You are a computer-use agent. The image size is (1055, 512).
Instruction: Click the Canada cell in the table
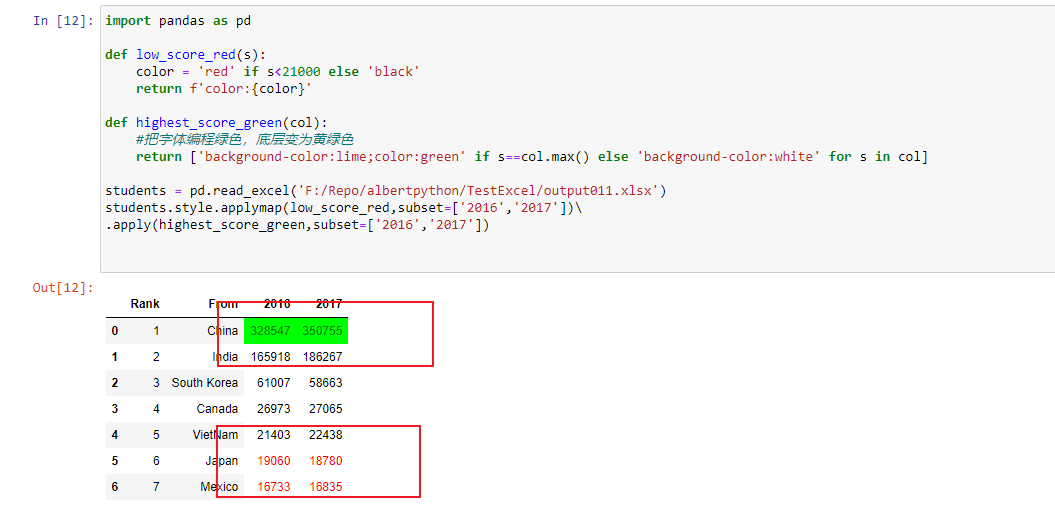[x=217, y=409]
